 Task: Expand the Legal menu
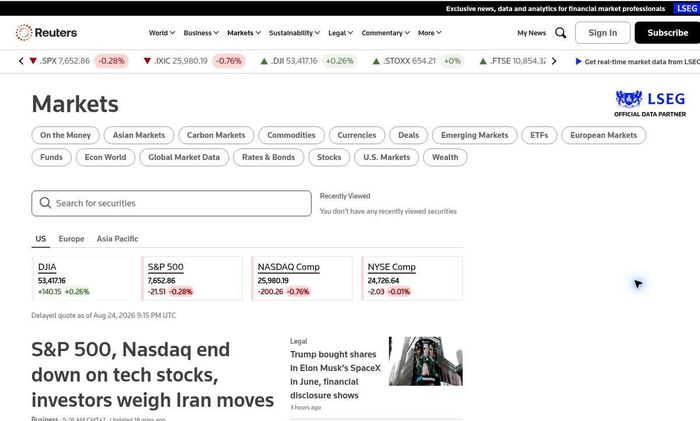340,33
